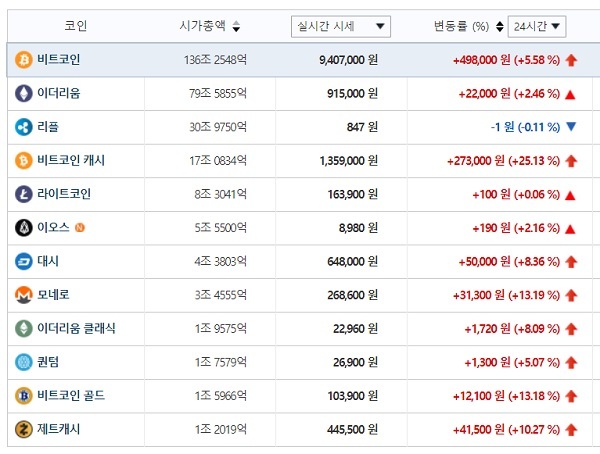Click the Dash coin icon

[23, 261]
